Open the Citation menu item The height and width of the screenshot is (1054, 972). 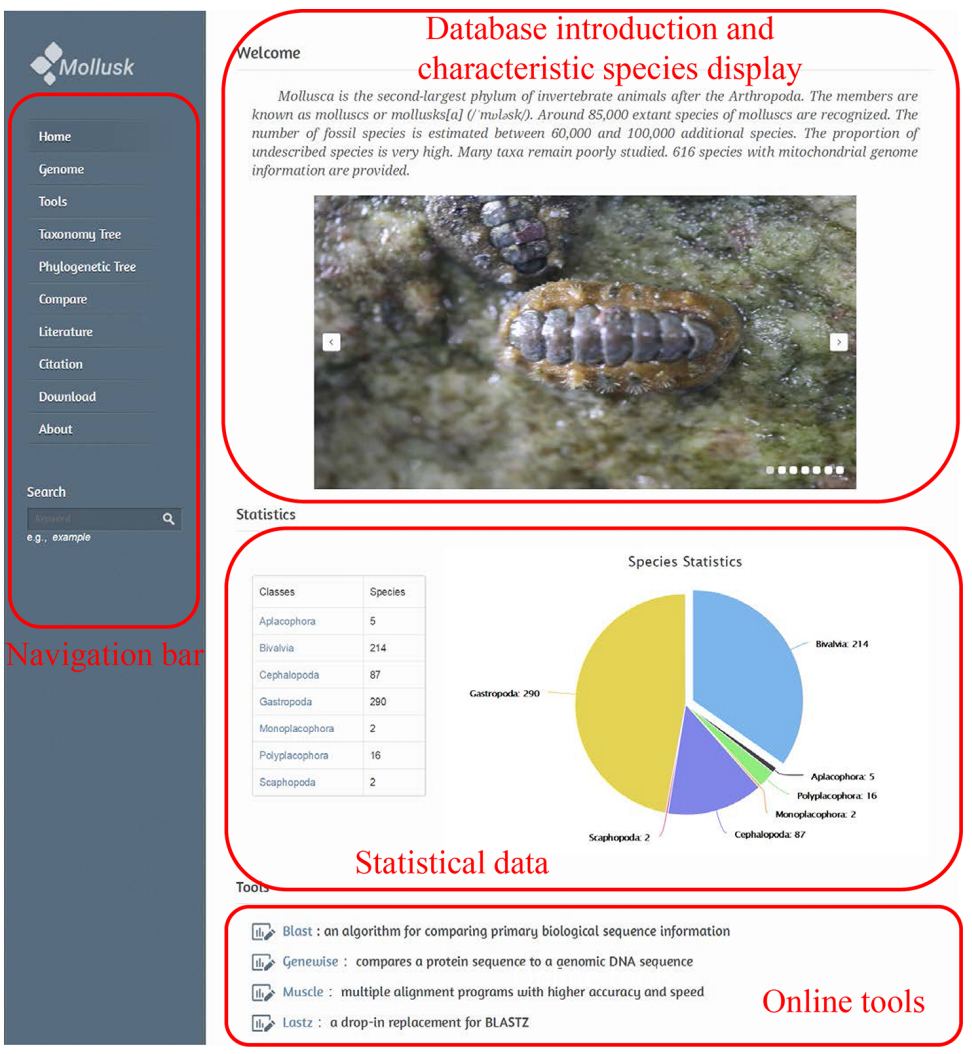coord(60,364)
